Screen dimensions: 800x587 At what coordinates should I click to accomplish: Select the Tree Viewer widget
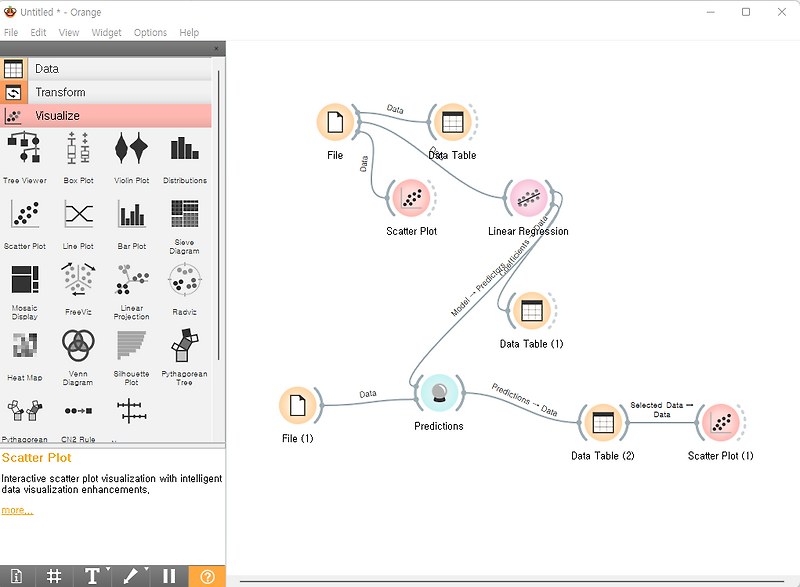point(24,157)
